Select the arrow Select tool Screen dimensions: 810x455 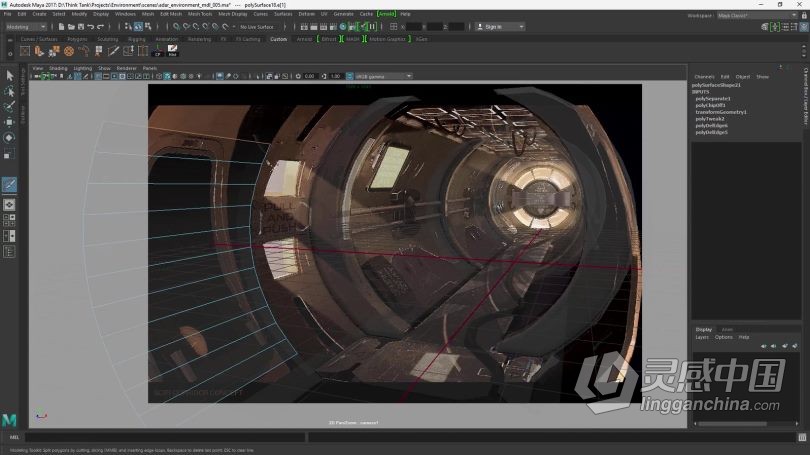coord(9,75)
